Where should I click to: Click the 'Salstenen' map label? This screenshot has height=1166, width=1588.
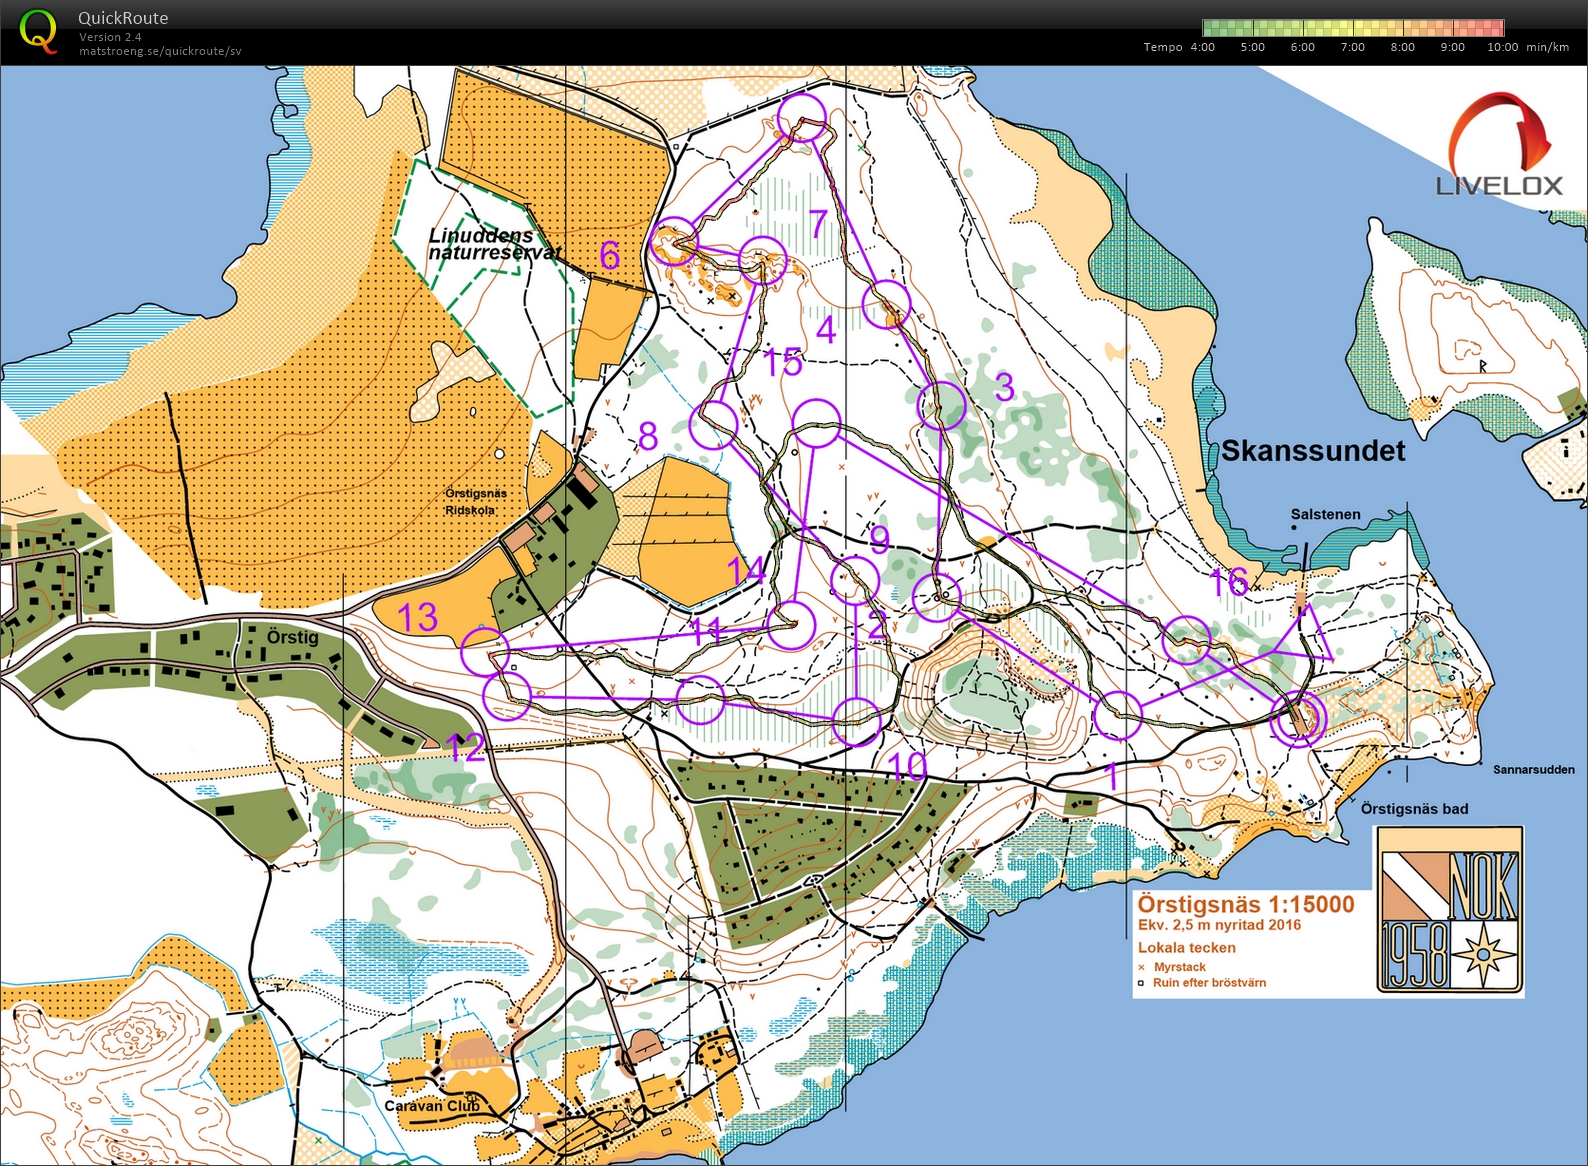1325,514
